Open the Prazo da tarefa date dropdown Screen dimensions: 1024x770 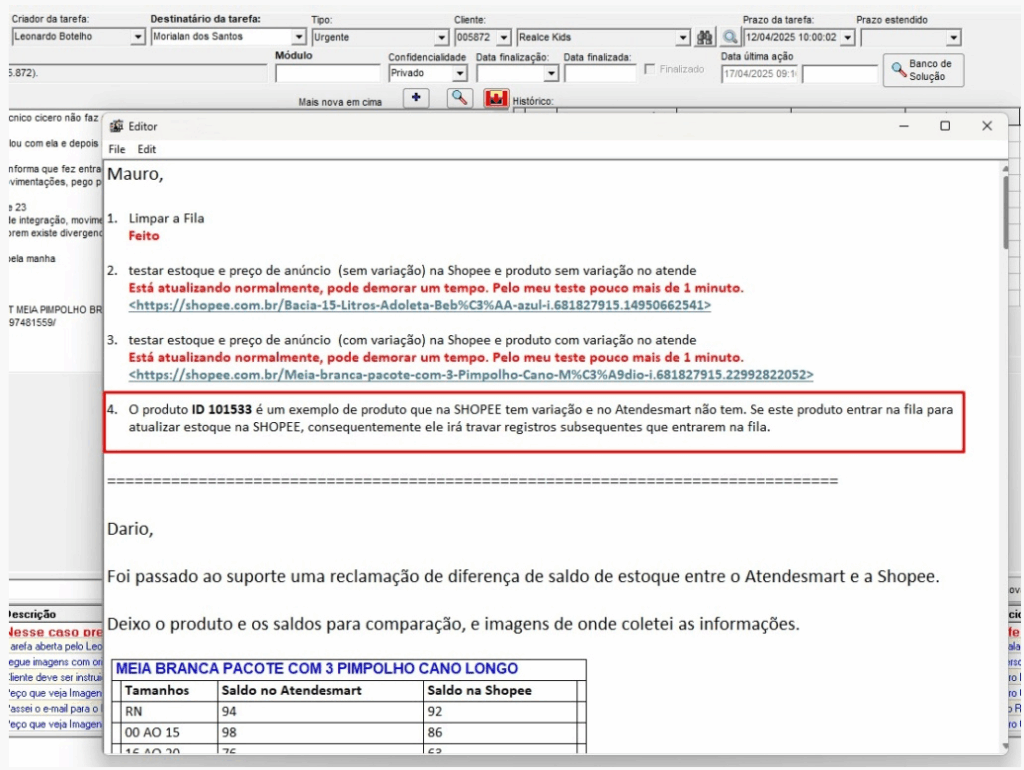(x=848, y=38)
